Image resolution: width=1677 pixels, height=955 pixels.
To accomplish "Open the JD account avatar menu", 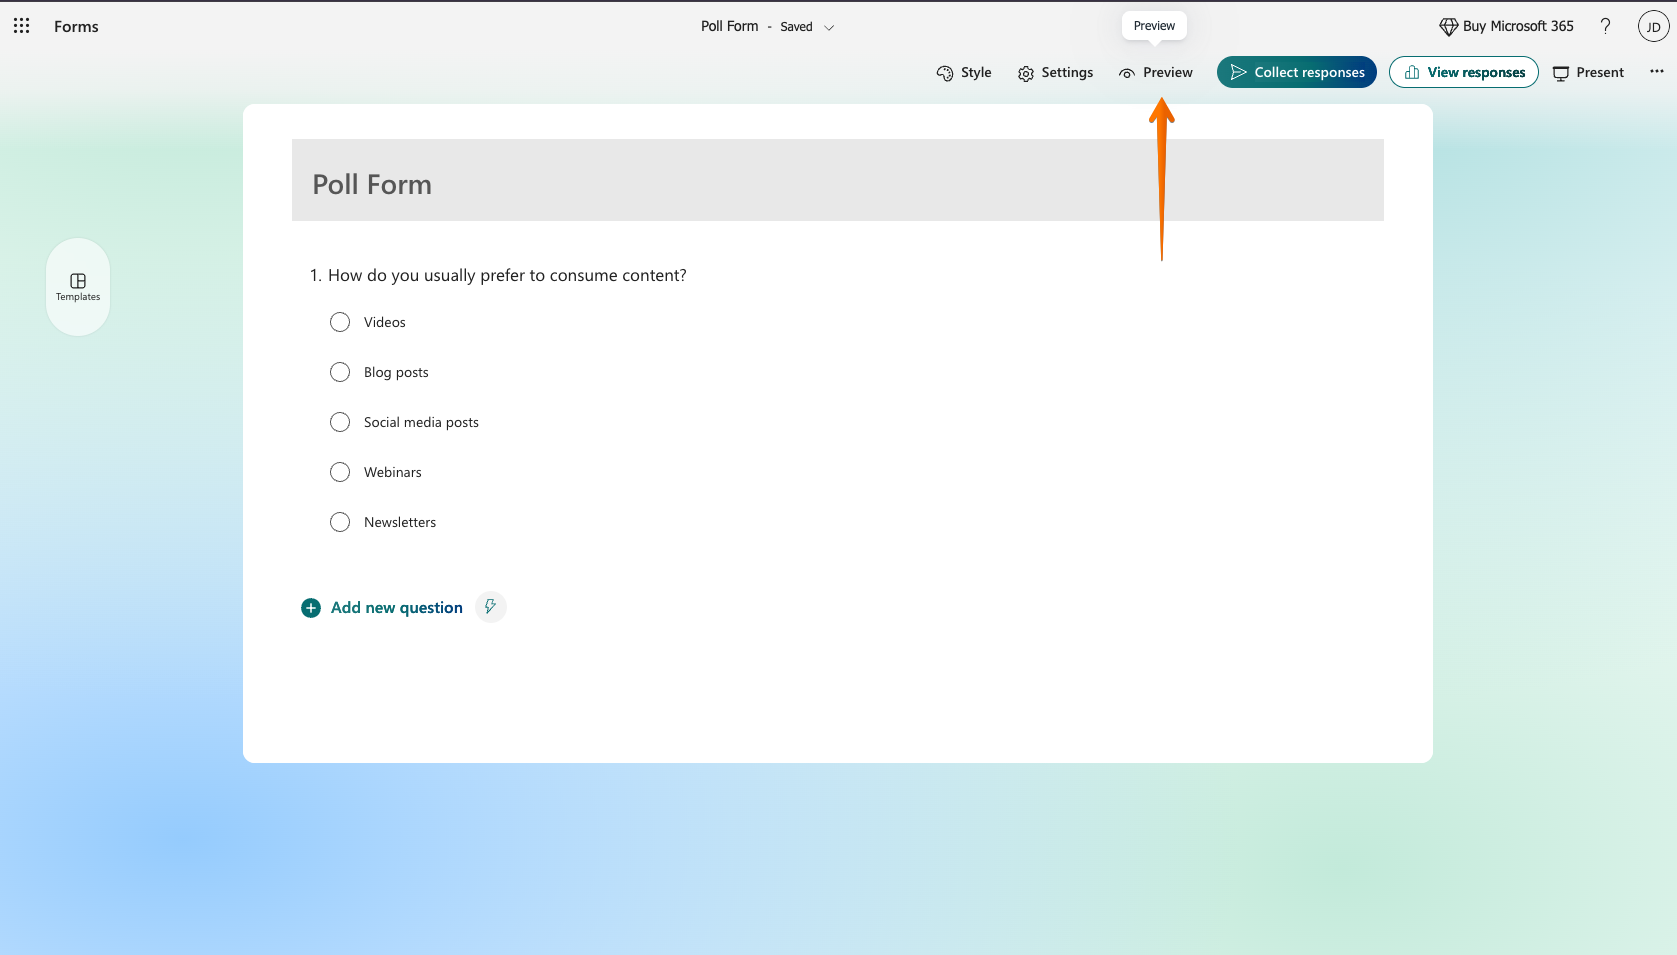I will pos(1653,26).
